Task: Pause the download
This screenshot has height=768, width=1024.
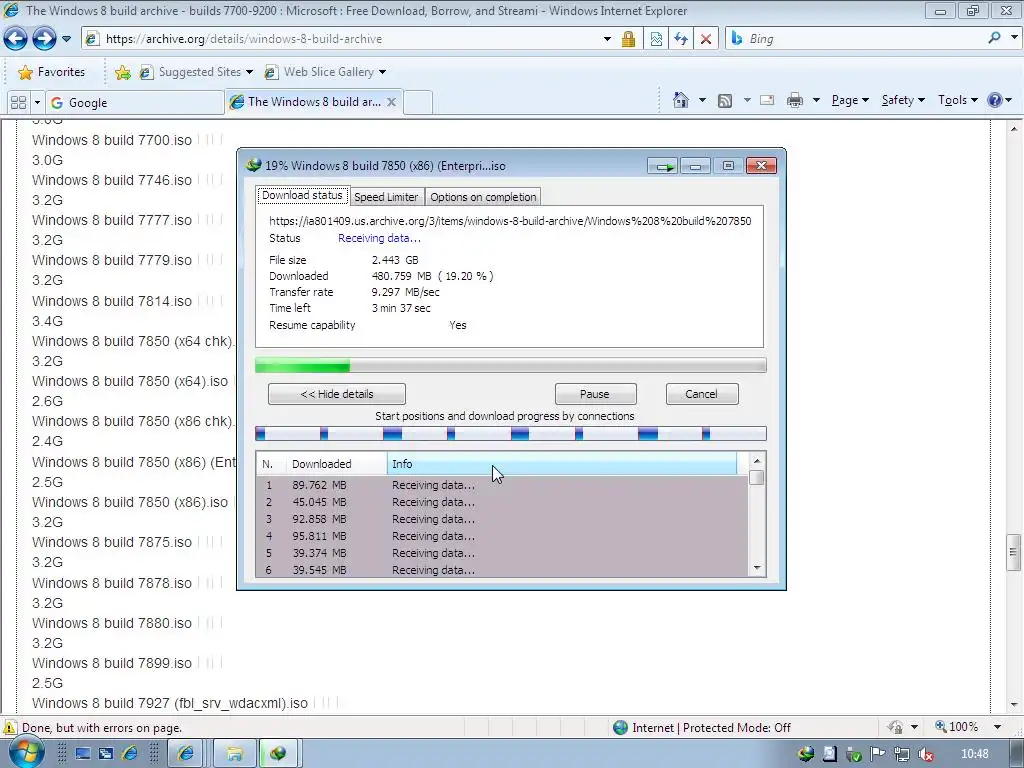Action: tap(595, 394)
